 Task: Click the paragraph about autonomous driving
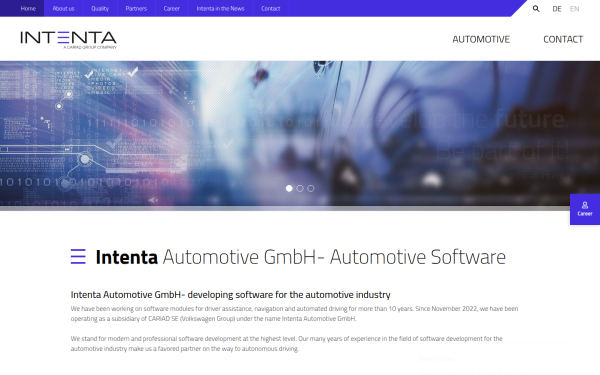pos(286,344)
